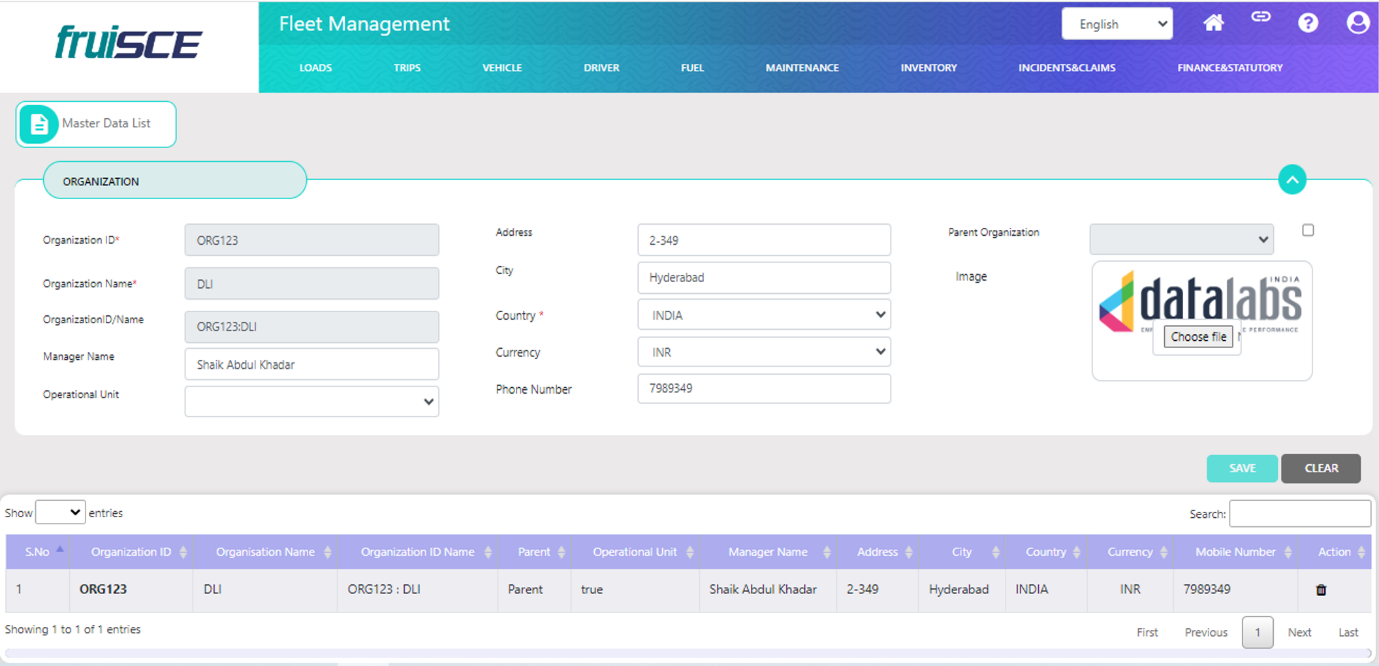Collapse the Organization panel with chevron

coord(1292,180)
